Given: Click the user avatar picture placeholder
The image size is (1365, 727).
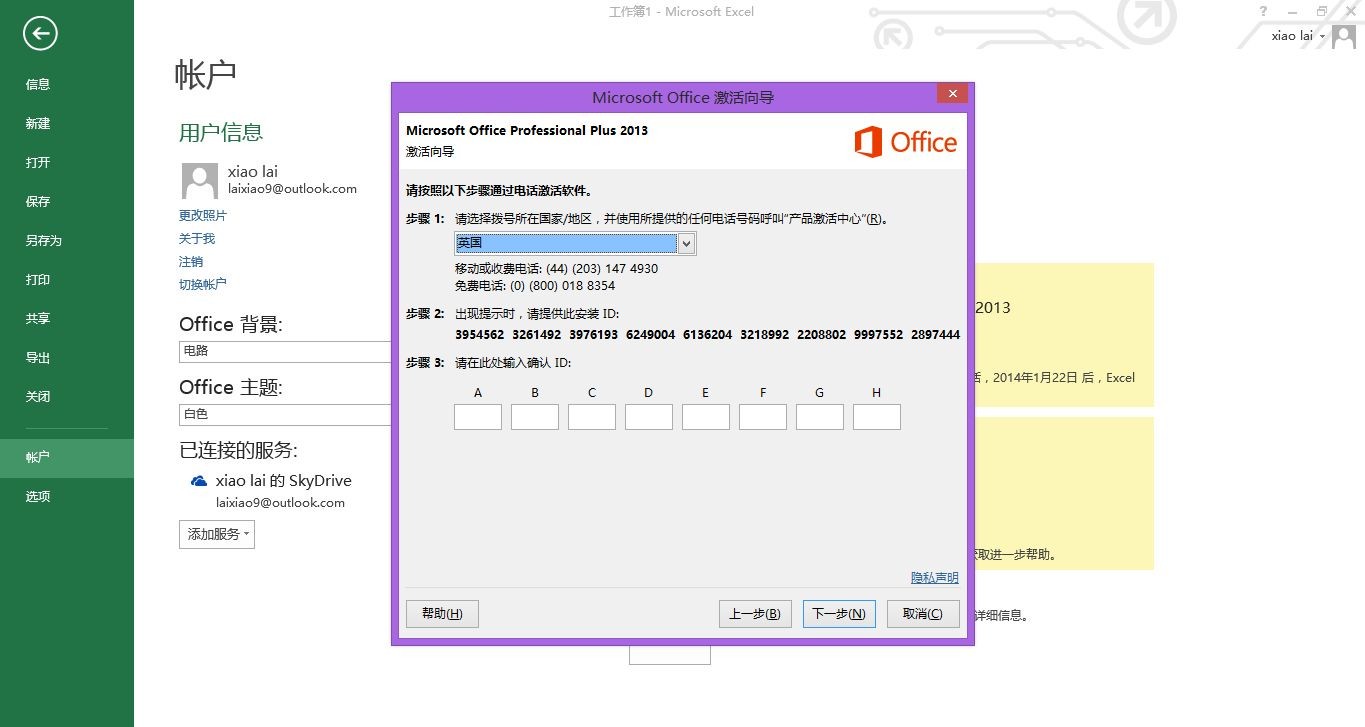Looking at the screenshot, I should [200, 181].
